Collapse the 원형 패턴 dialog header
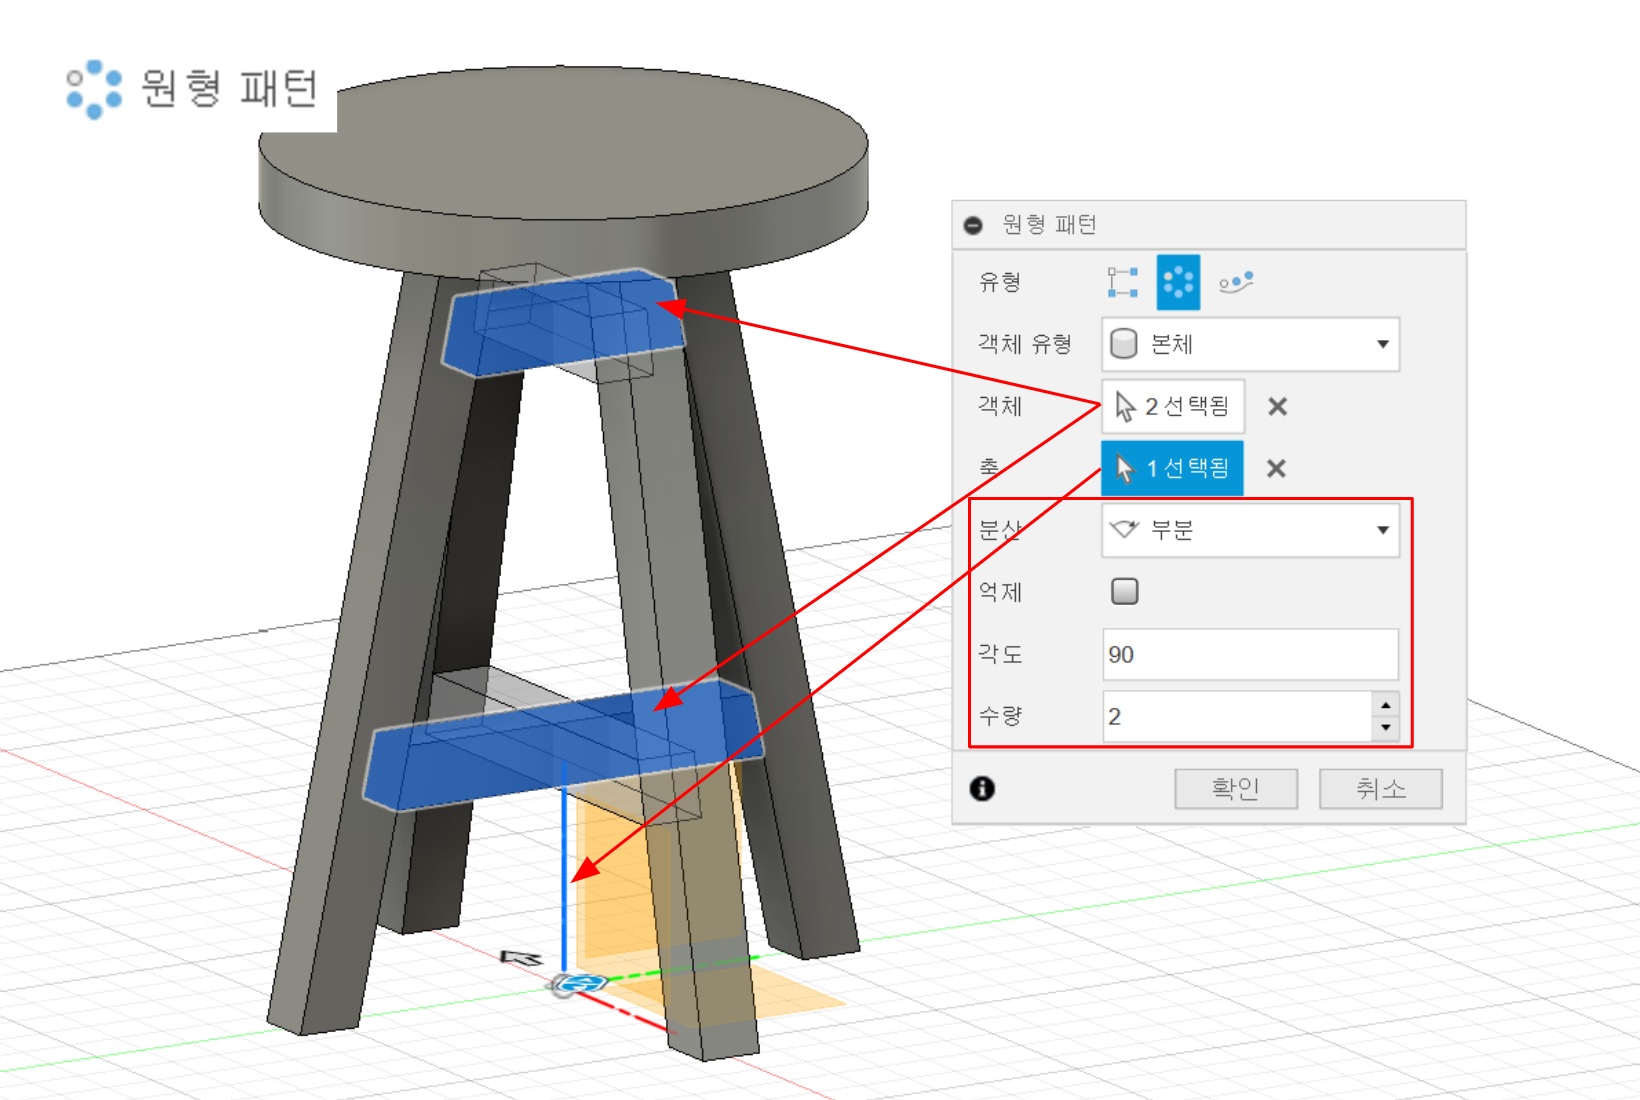 click(x=973, y=225)
